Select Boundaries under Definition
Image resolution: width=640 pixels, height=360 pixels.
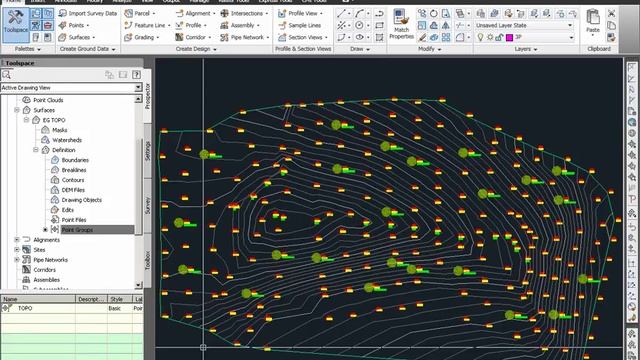(x=75, y=160)
